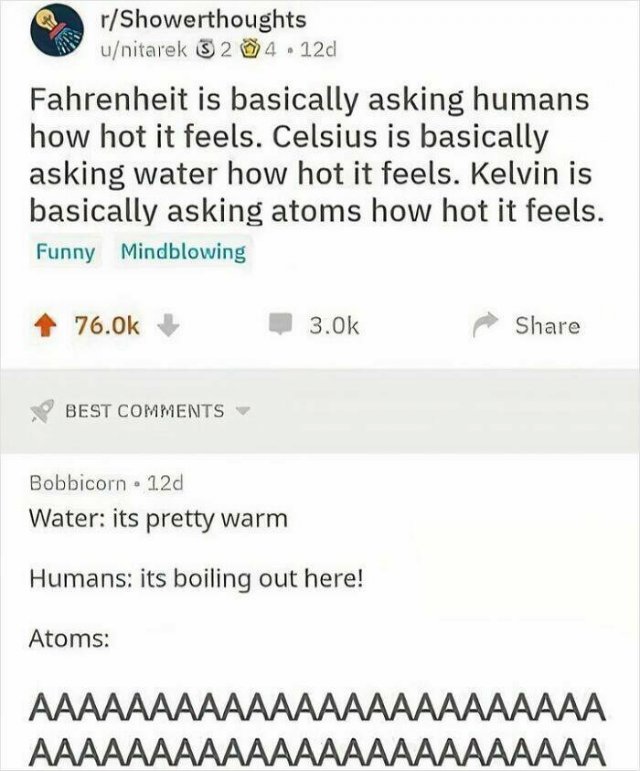
Task: Click the comment text 'Water: its pretty warm'
Action: [158, 520]
